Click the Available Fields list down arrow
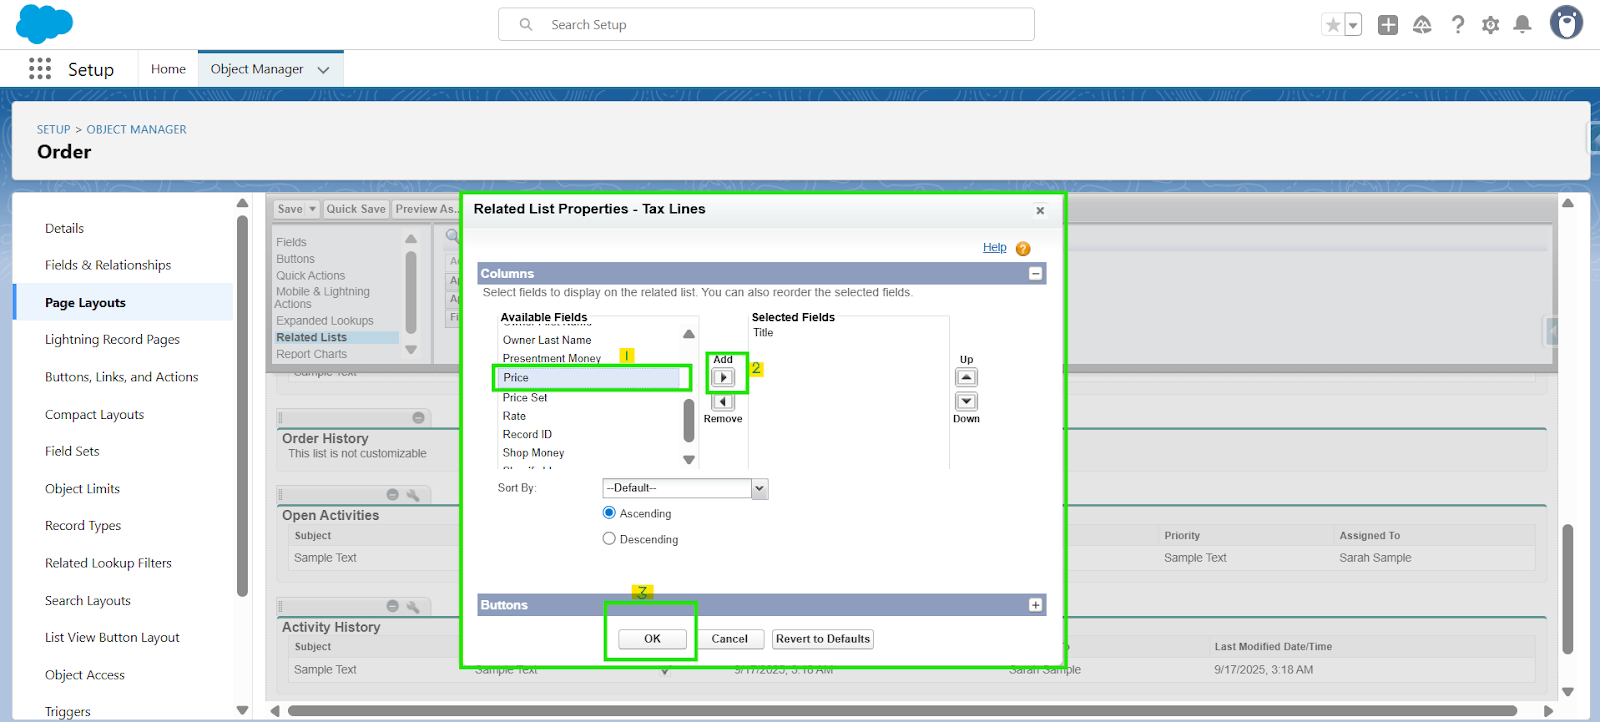 [x=689, y=460]
